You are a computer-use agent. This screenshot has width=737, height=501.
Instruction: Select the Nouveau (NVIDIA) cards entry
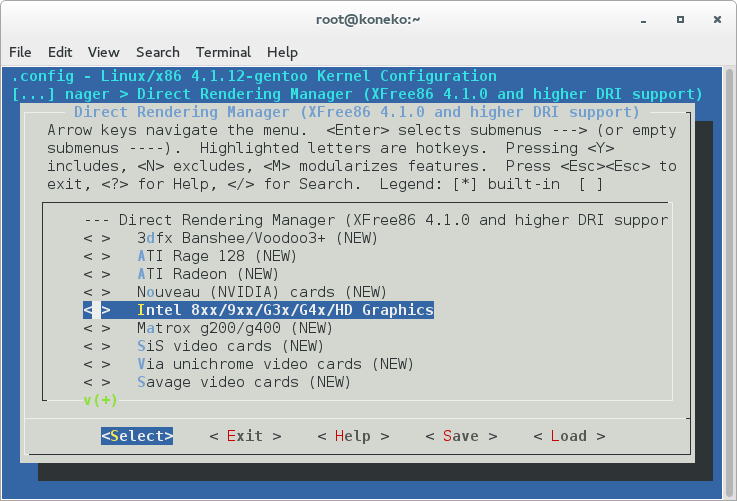click(x=261, y=292)
